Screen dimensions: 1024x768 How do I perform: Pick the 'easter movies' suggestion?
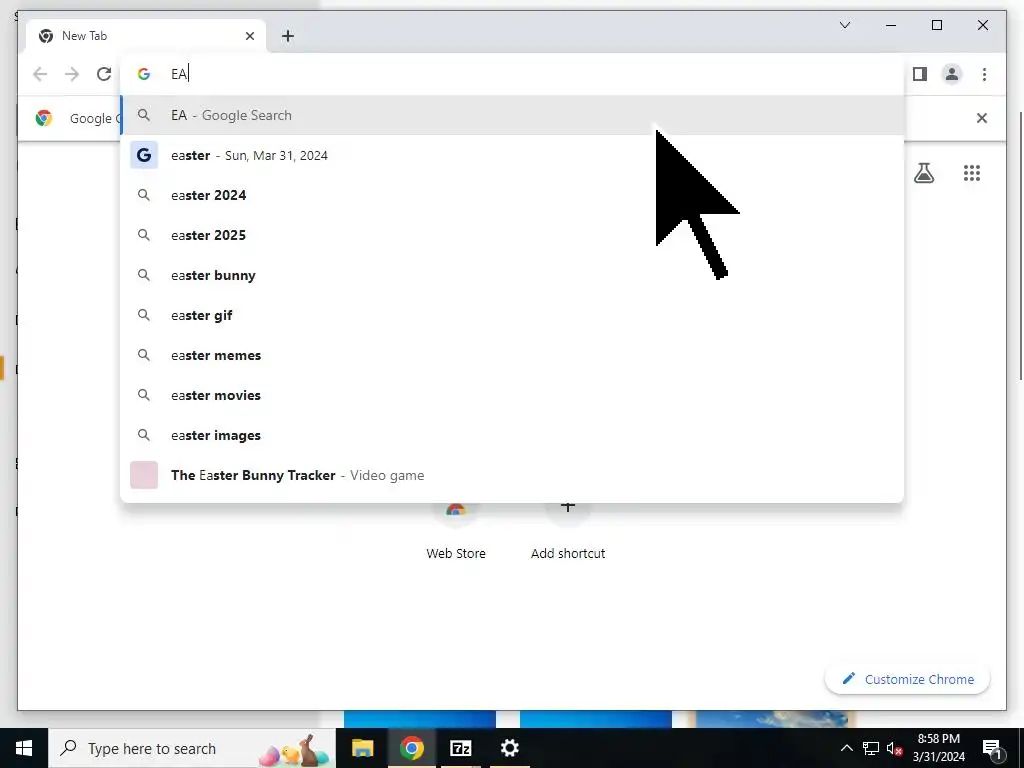pos(513,395)
